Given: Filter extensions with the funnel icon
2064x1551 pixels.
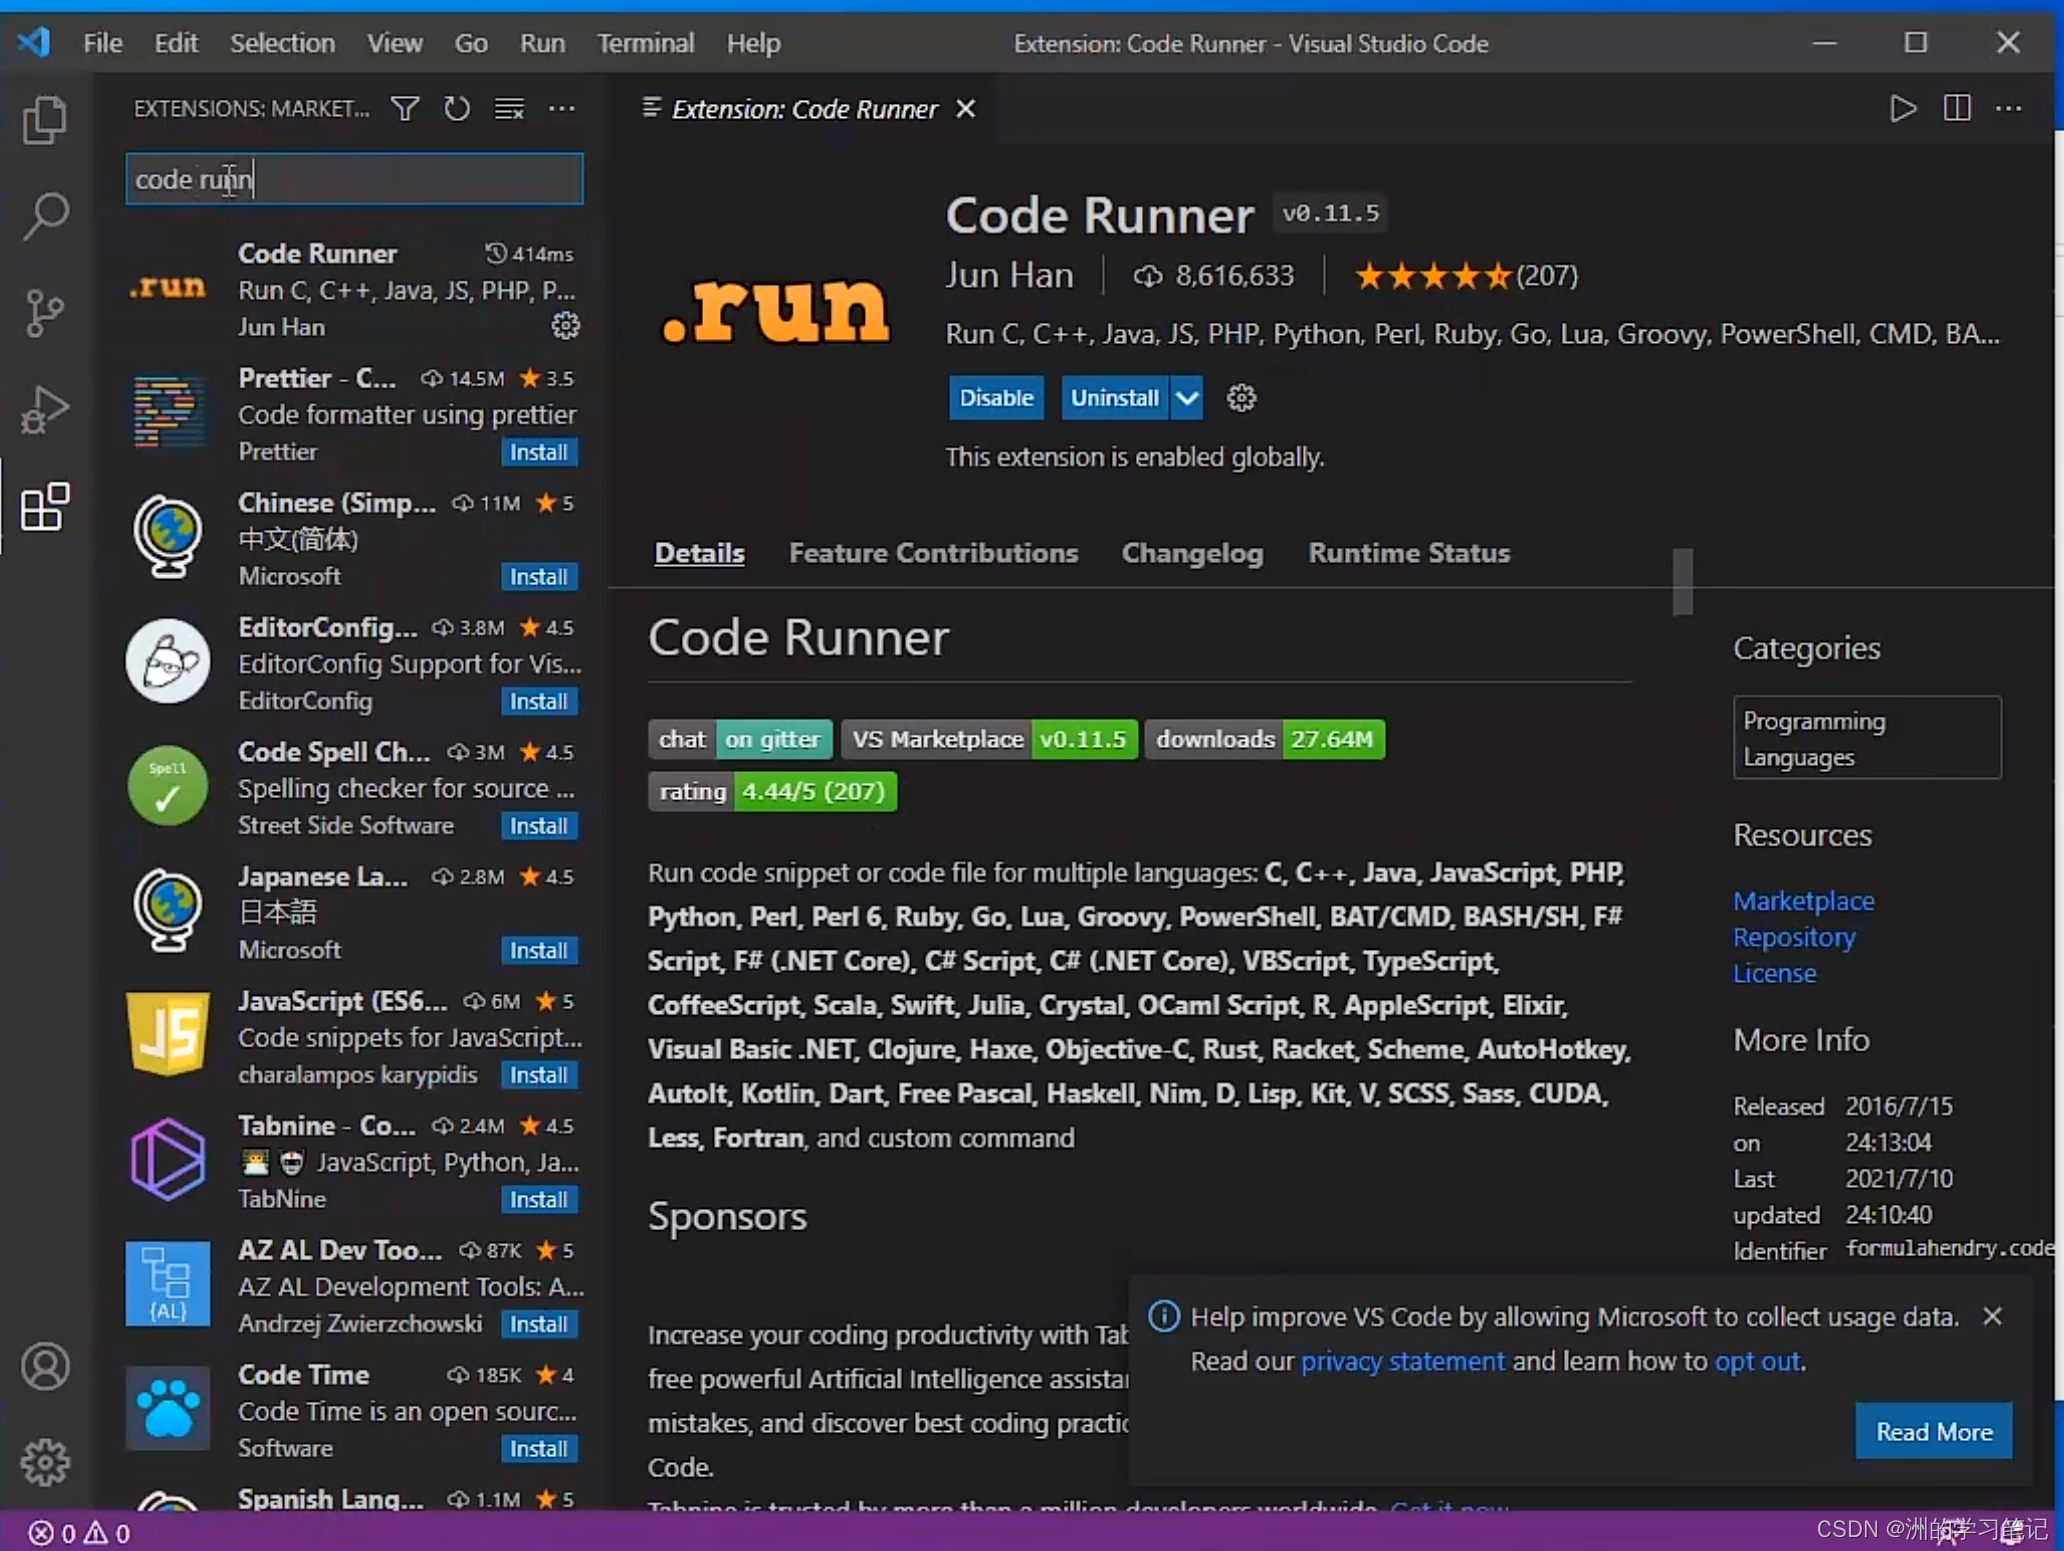Looking at the screenshot, I should click(405, 108).
